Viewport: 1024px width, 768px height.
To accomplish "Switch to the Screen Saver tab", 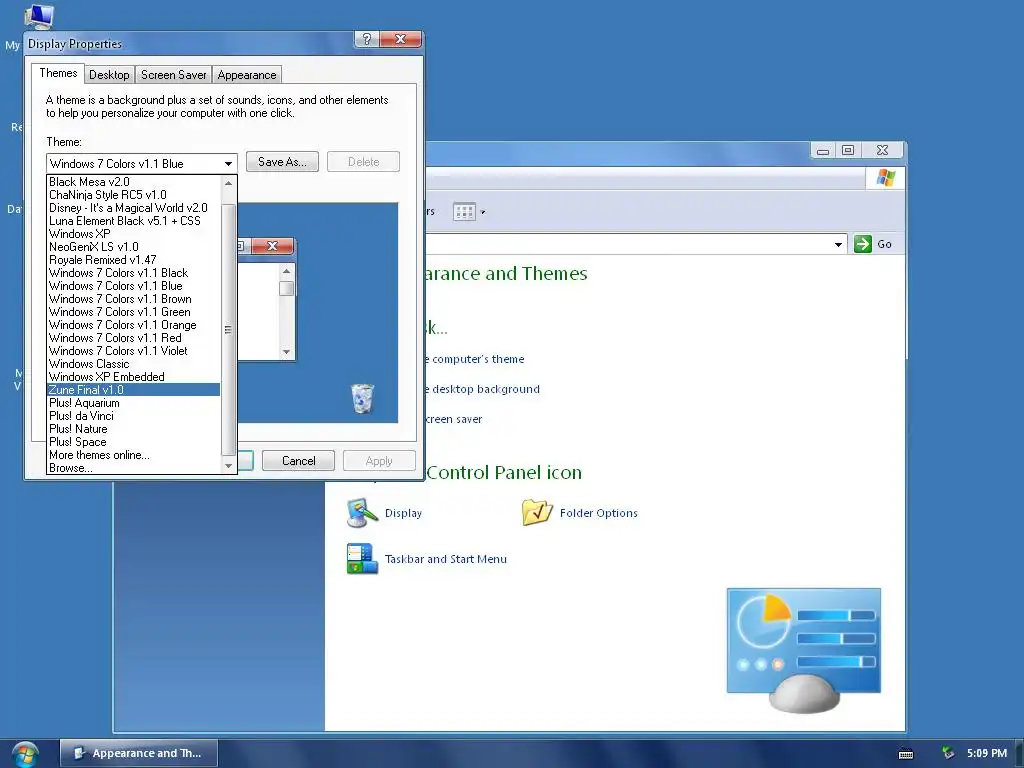I will pyautogui.click(x=174, y=75).
